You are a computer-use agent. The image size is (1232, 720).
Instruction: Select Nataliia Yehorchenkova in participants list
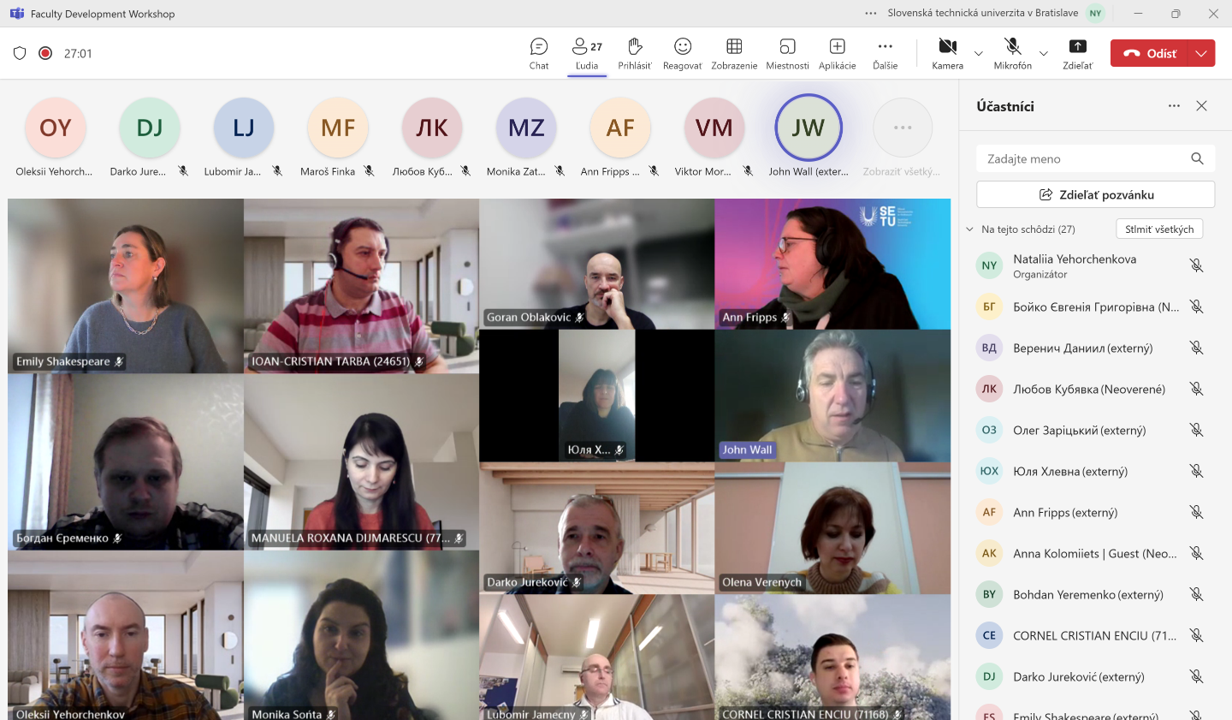coord(1075,265)
